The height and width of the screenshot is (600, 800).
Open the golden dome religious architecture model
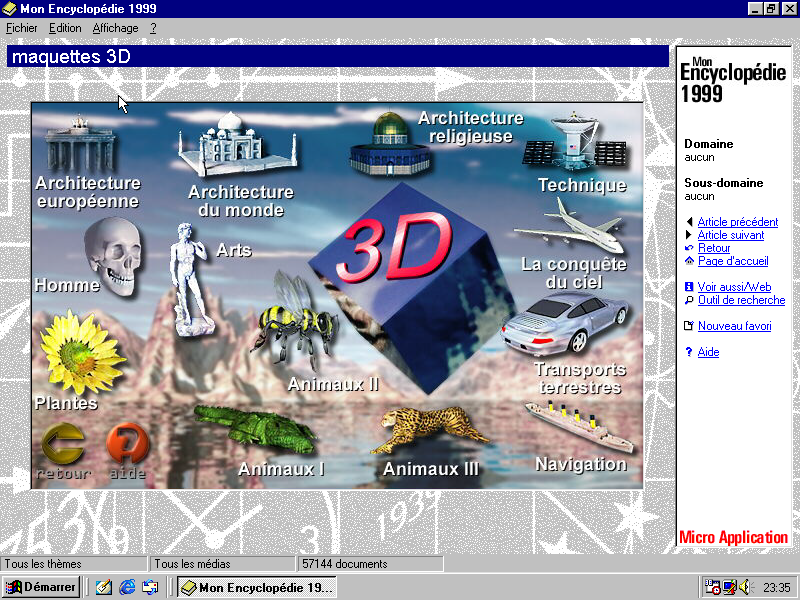point(390,144)
